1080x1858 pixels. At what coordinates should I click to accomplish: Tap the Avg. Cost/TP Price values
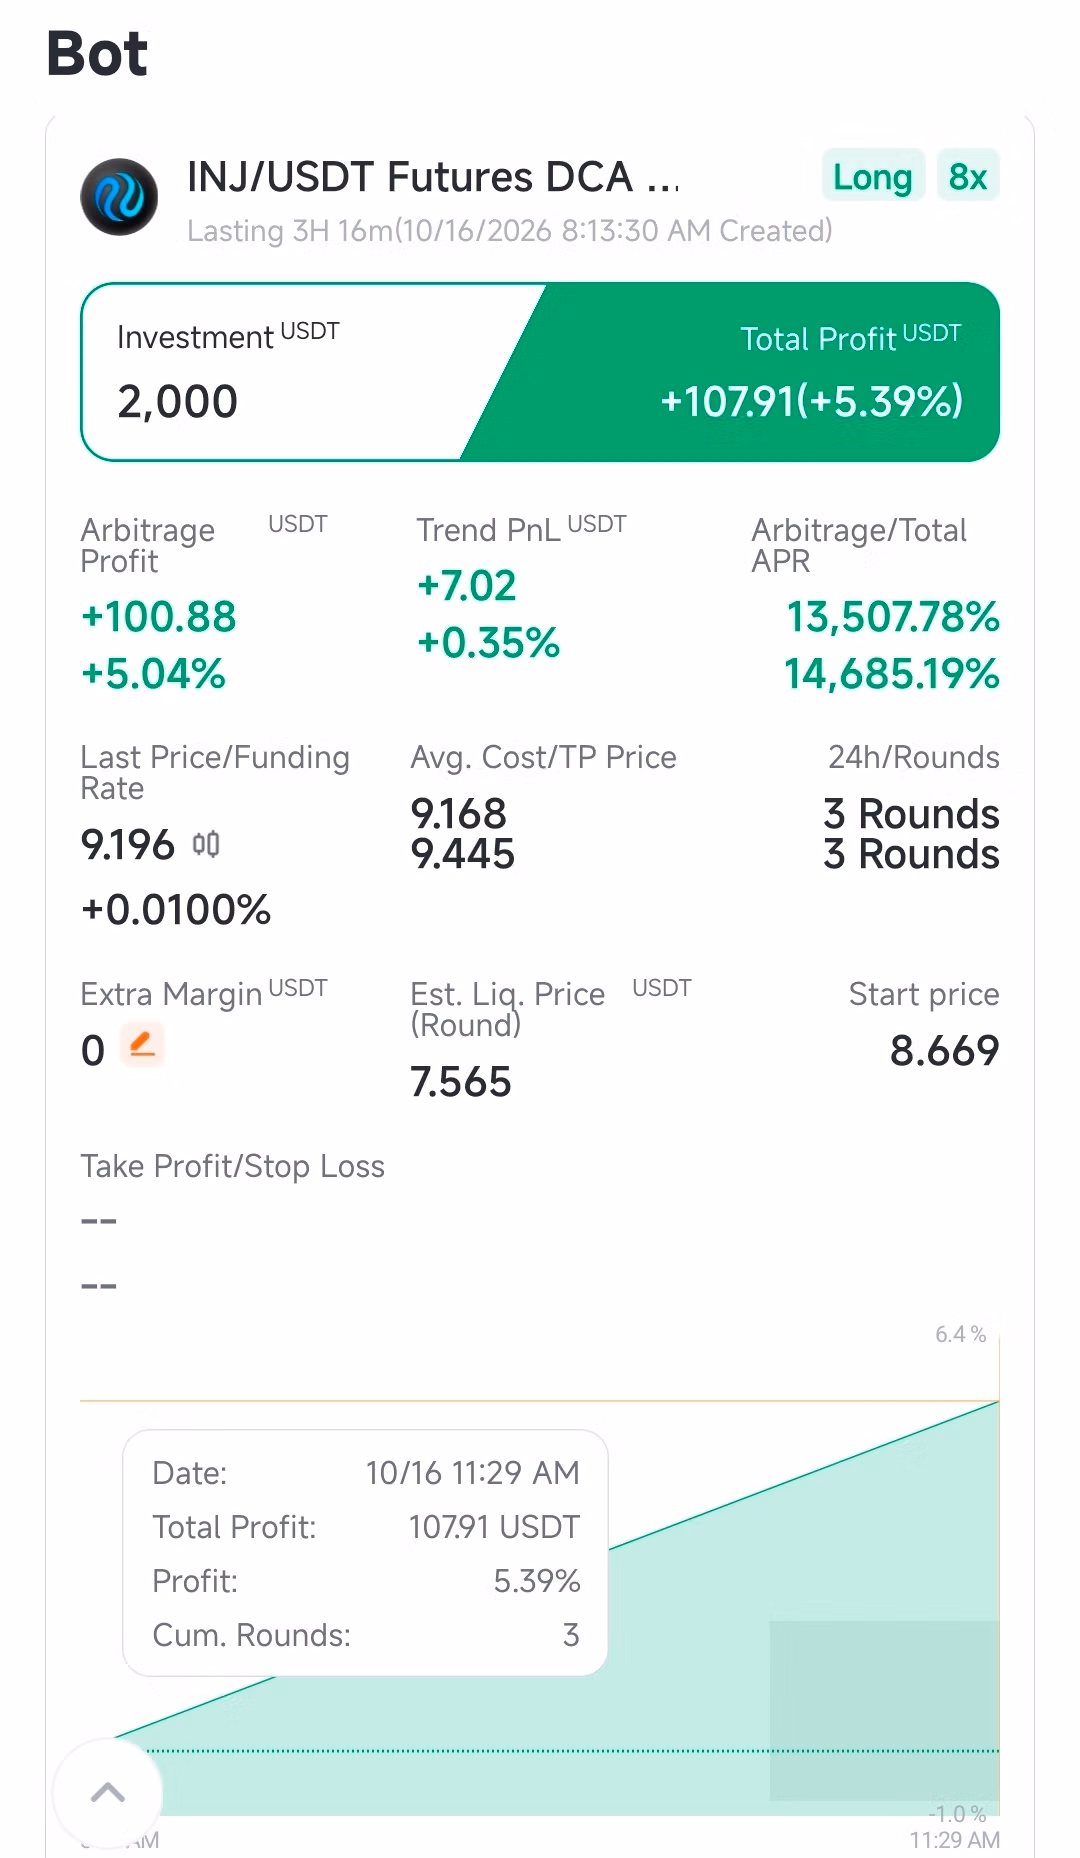click(462, 834)
